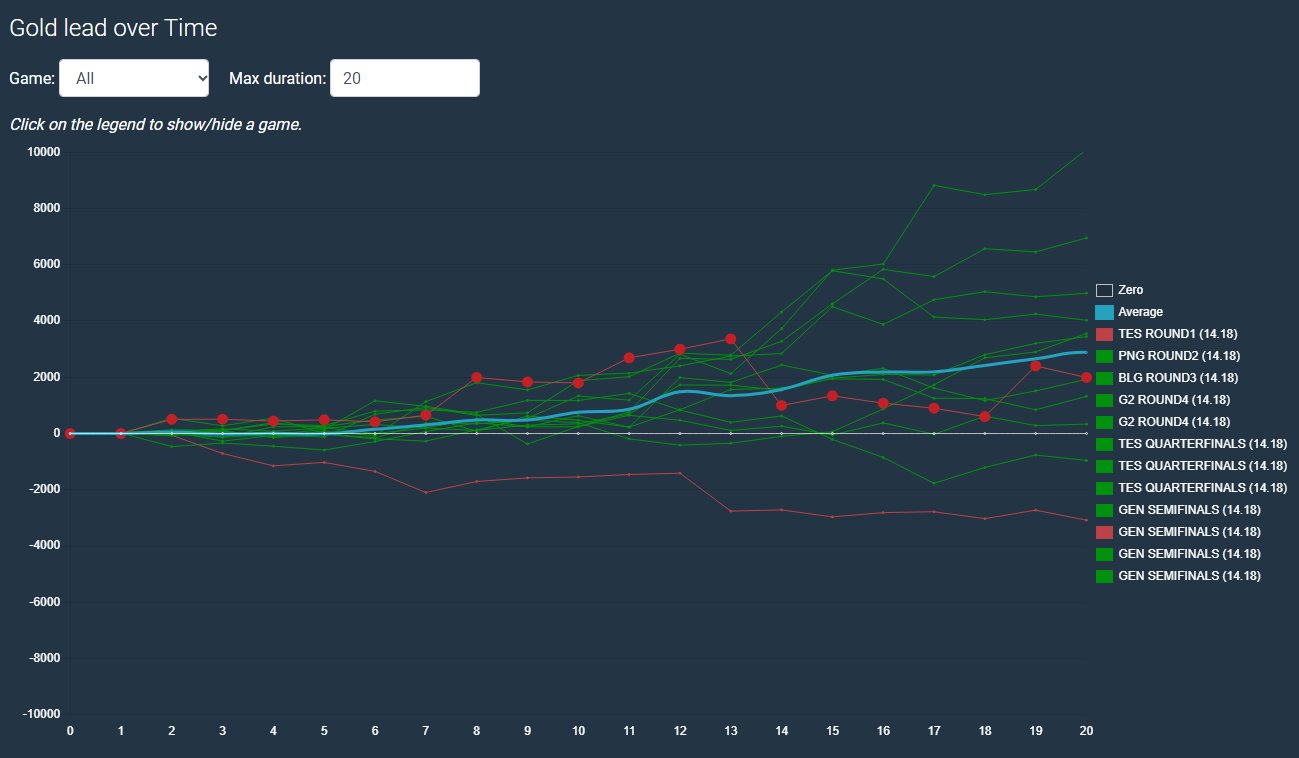Click red TES ROUND1 marker at minute 16
The width and height of the screenshot is (1299, 758).
883,403
